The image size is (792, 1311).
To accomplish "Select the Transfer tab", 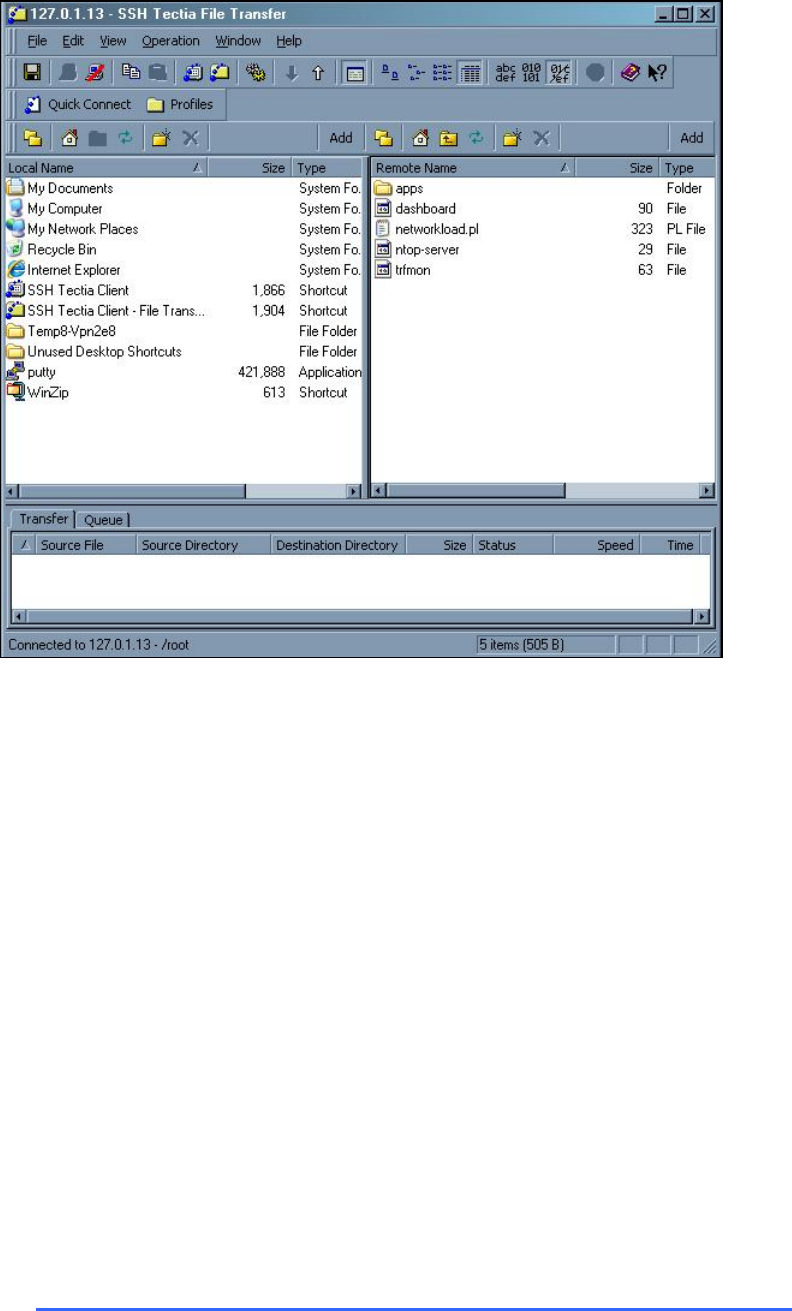I will pyautogui.click(x=44, y=519).
